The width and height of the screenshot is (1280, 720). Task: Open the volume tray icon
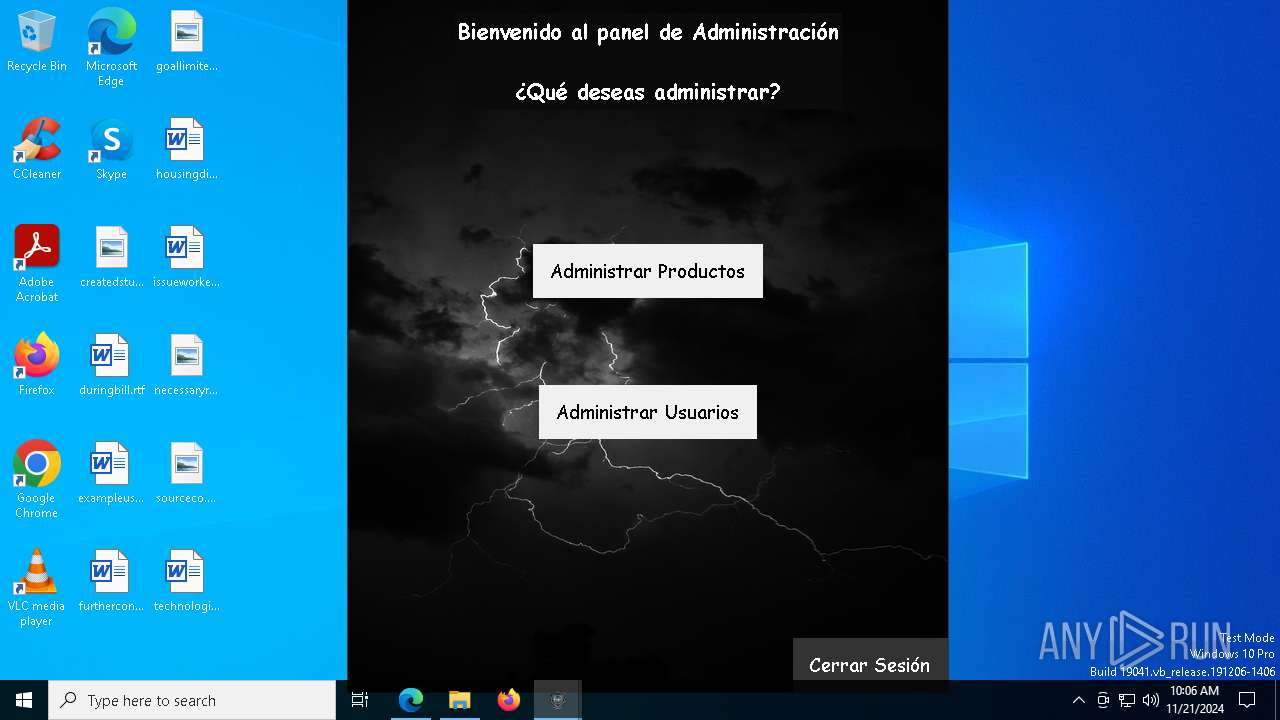[x=1151, y=700]
